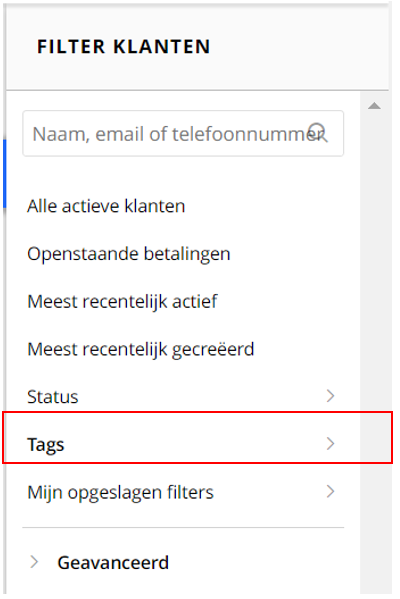Screen dimensions: 400x599
Task: Click the chevron arrow beside Tags
Action: tap(331, 444)
